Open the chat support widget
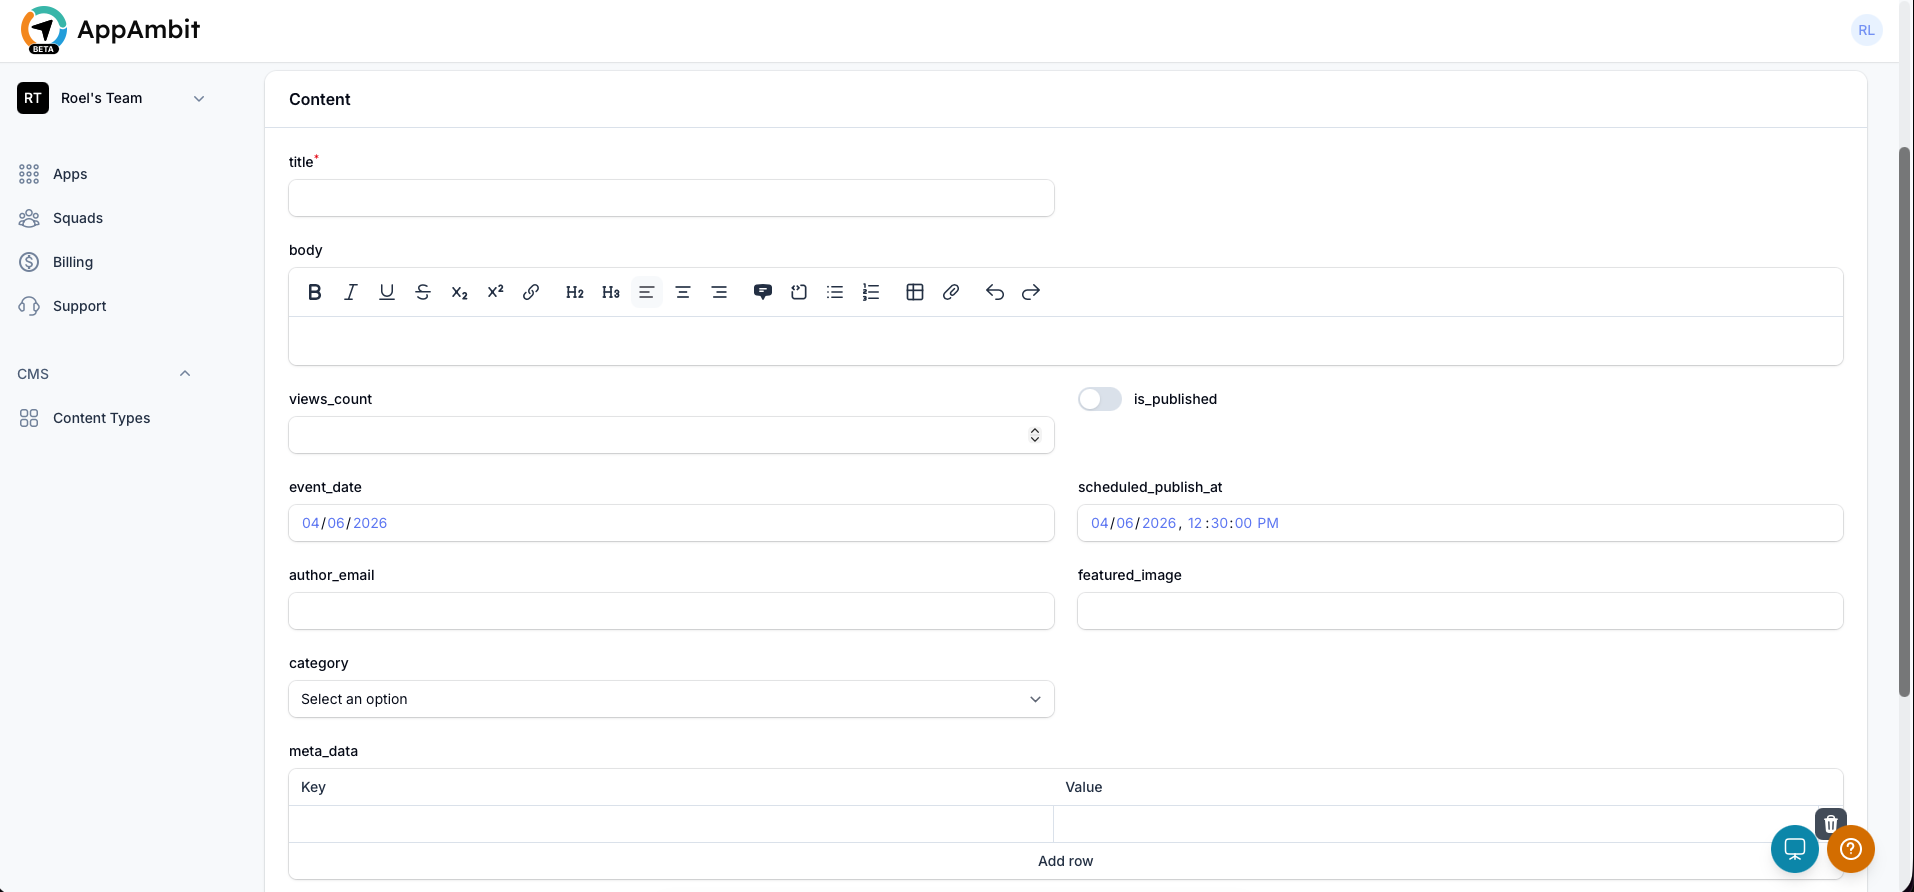Viewport: 1914px width, 892px height. tap(1795, 849)
